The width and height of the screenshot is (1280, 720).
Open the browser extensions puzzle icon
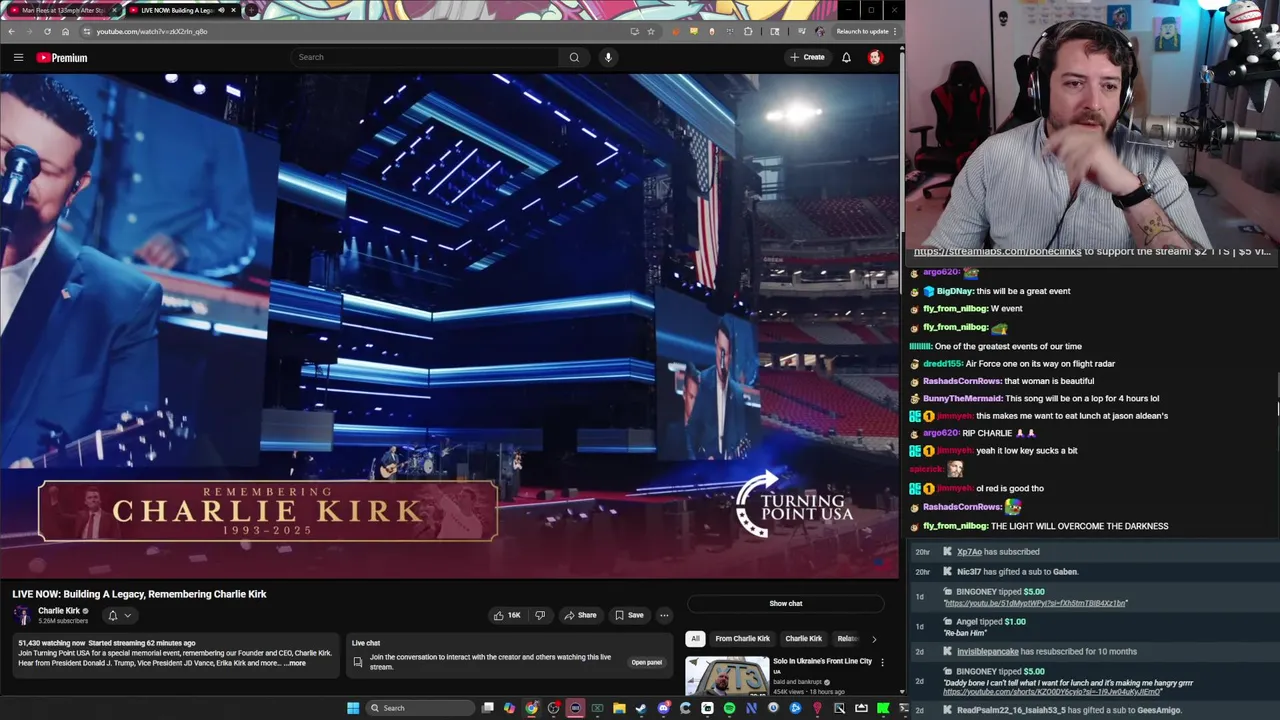click(748, 31)
